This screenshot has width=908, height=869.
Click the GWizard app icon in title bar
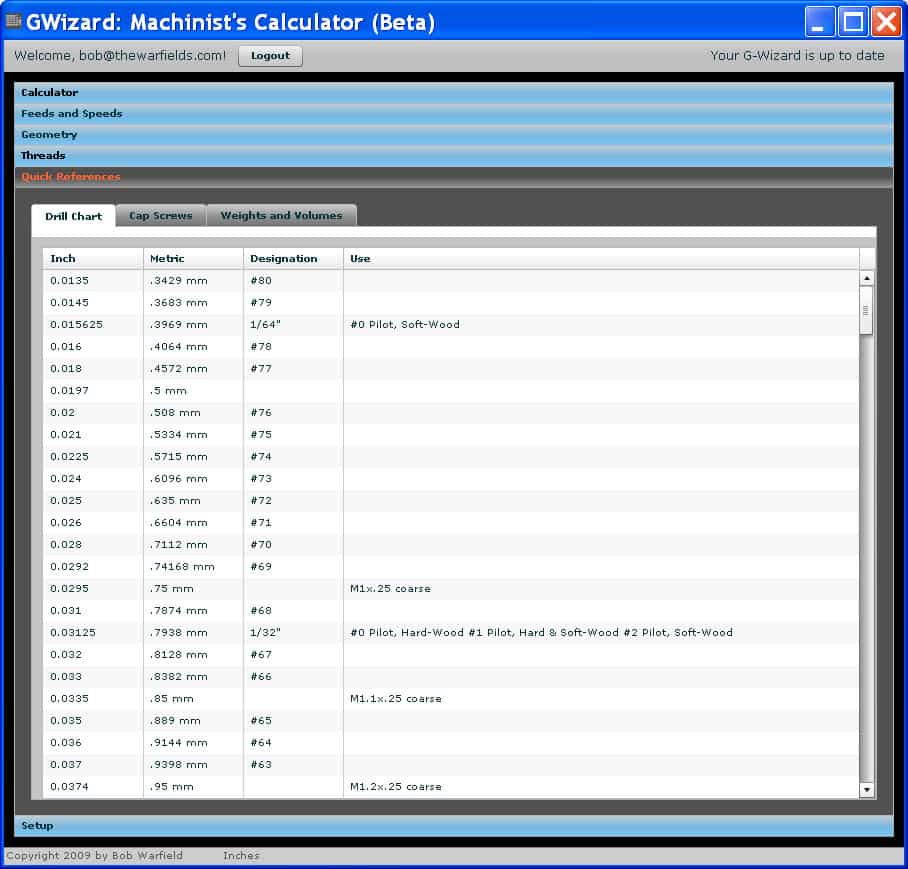pyautogui.click(x=14, y=22)
